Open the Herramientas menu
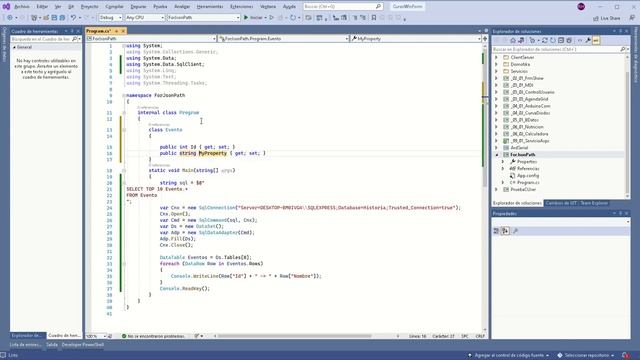 tap(210, 7)
